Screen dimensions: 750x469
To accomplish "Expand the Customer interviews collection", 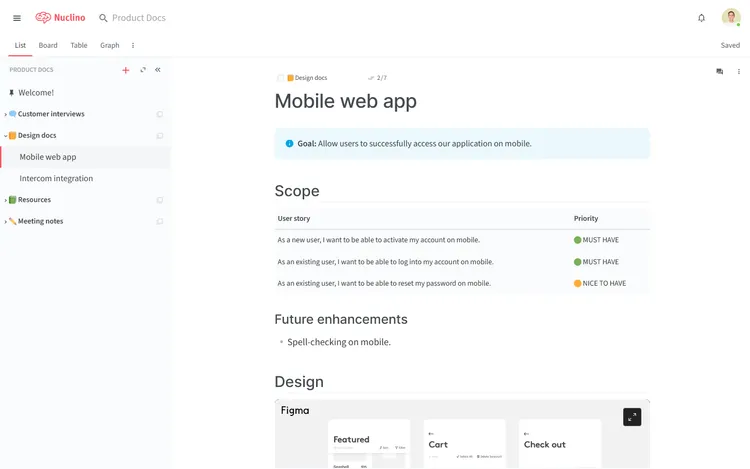I will (5, 114).
